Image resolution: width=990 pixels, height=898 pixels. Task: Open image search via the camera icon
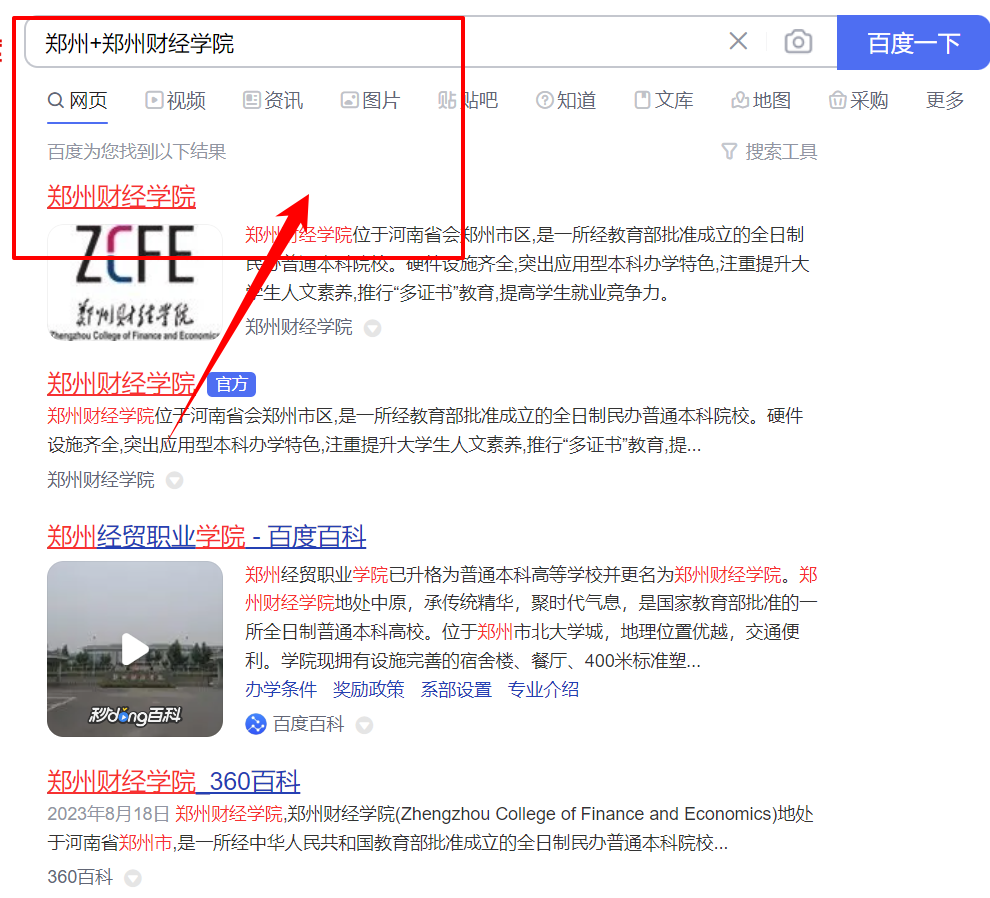click(798, 42)
